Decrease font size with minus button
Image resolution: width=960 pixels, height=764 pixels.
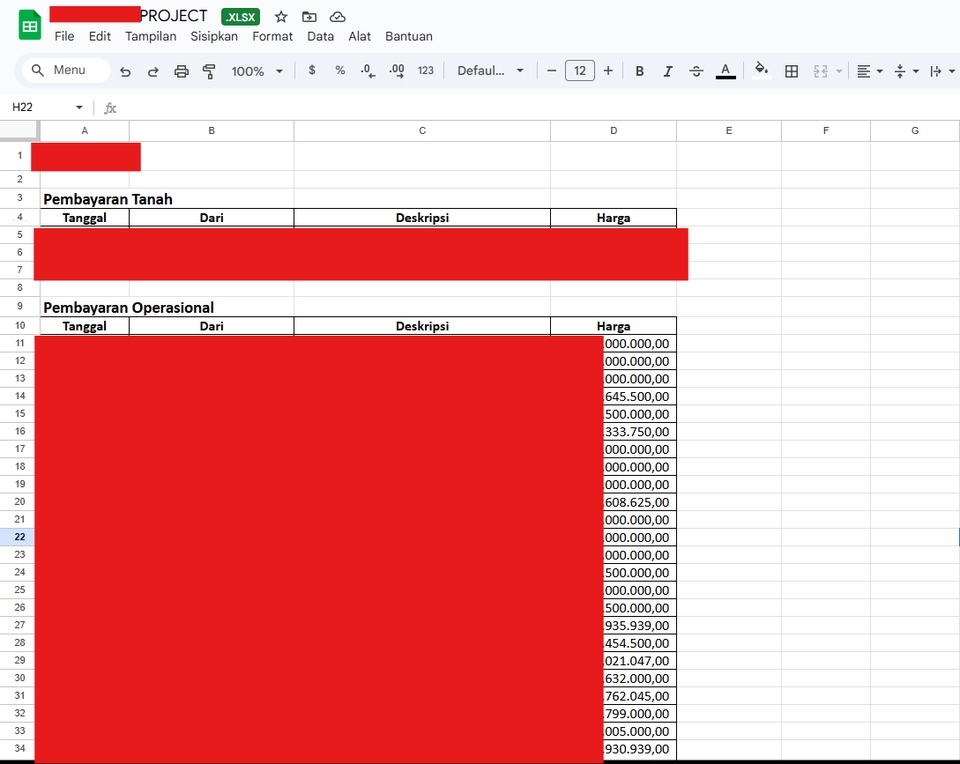tap(552, 71)
